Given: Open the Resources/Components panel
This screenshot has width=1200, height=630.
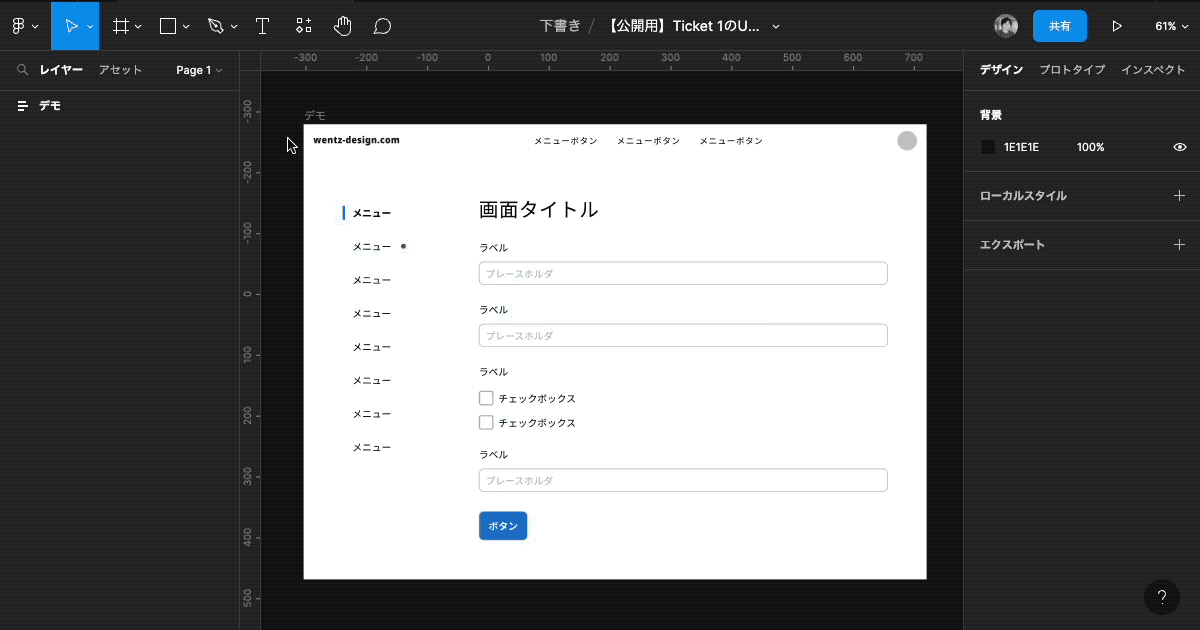Looking at the screenshot, I should pos(304,25).
